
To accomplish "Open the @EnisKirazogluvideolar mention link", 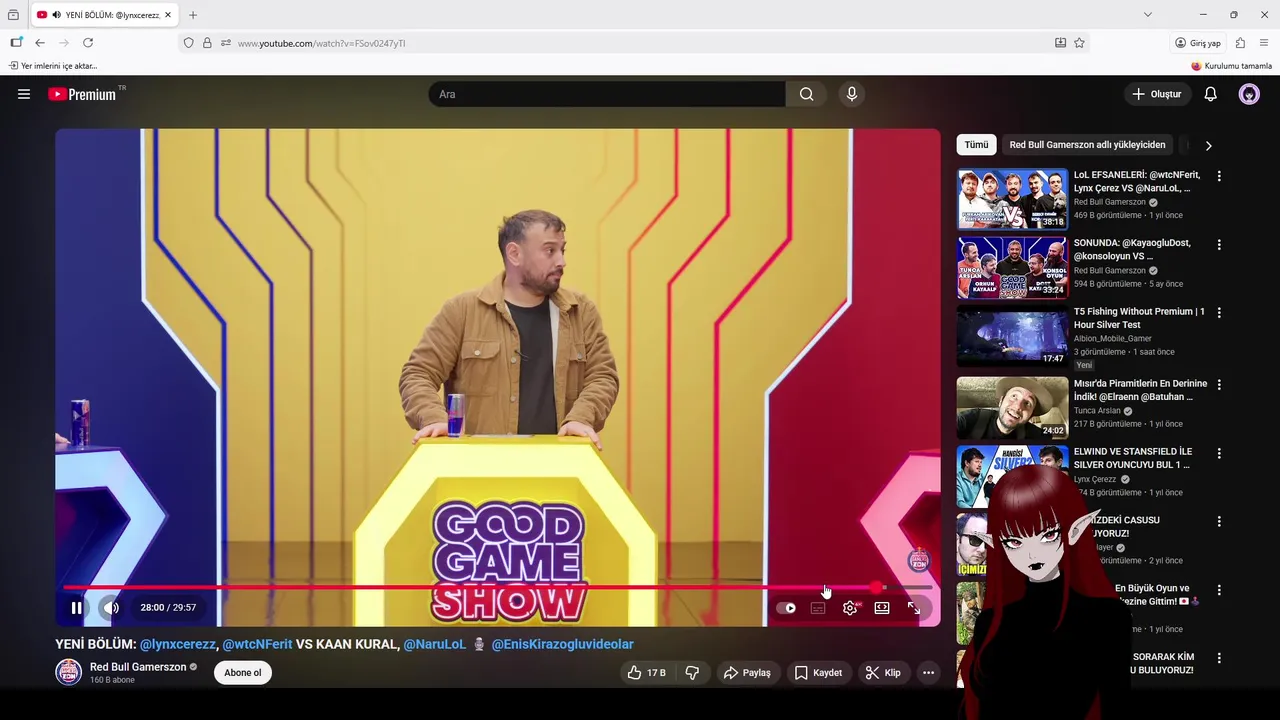I will [562, 644].
